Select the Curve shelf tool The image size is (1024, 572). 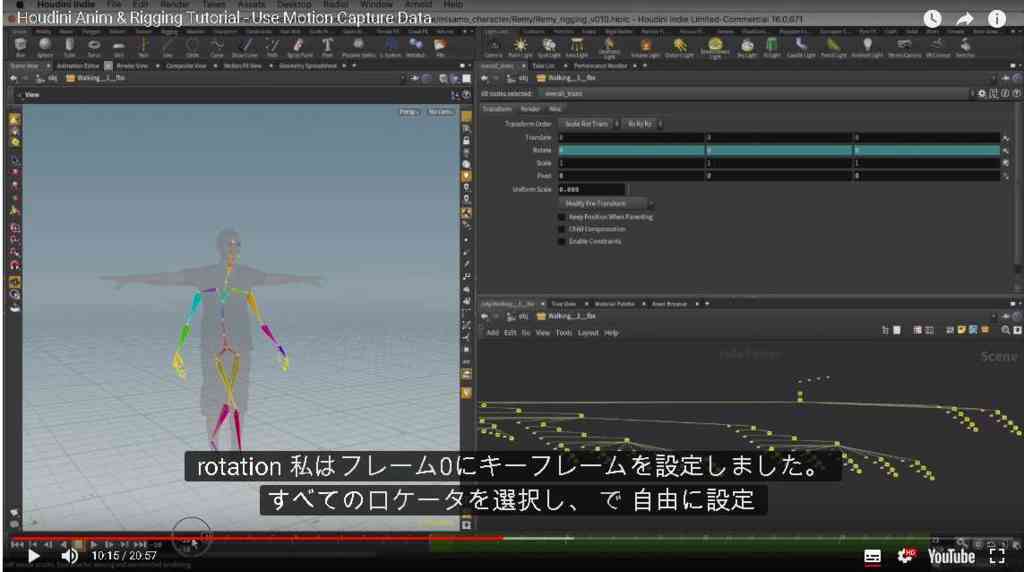[217, 47]
